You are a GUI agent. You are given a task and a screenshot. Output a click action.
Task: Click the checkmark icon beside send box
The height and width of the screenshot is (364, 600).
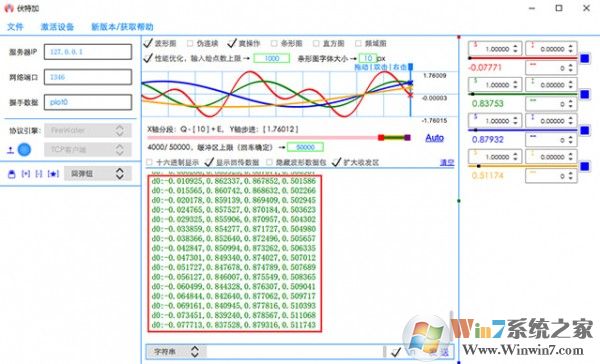coord(396,351)
